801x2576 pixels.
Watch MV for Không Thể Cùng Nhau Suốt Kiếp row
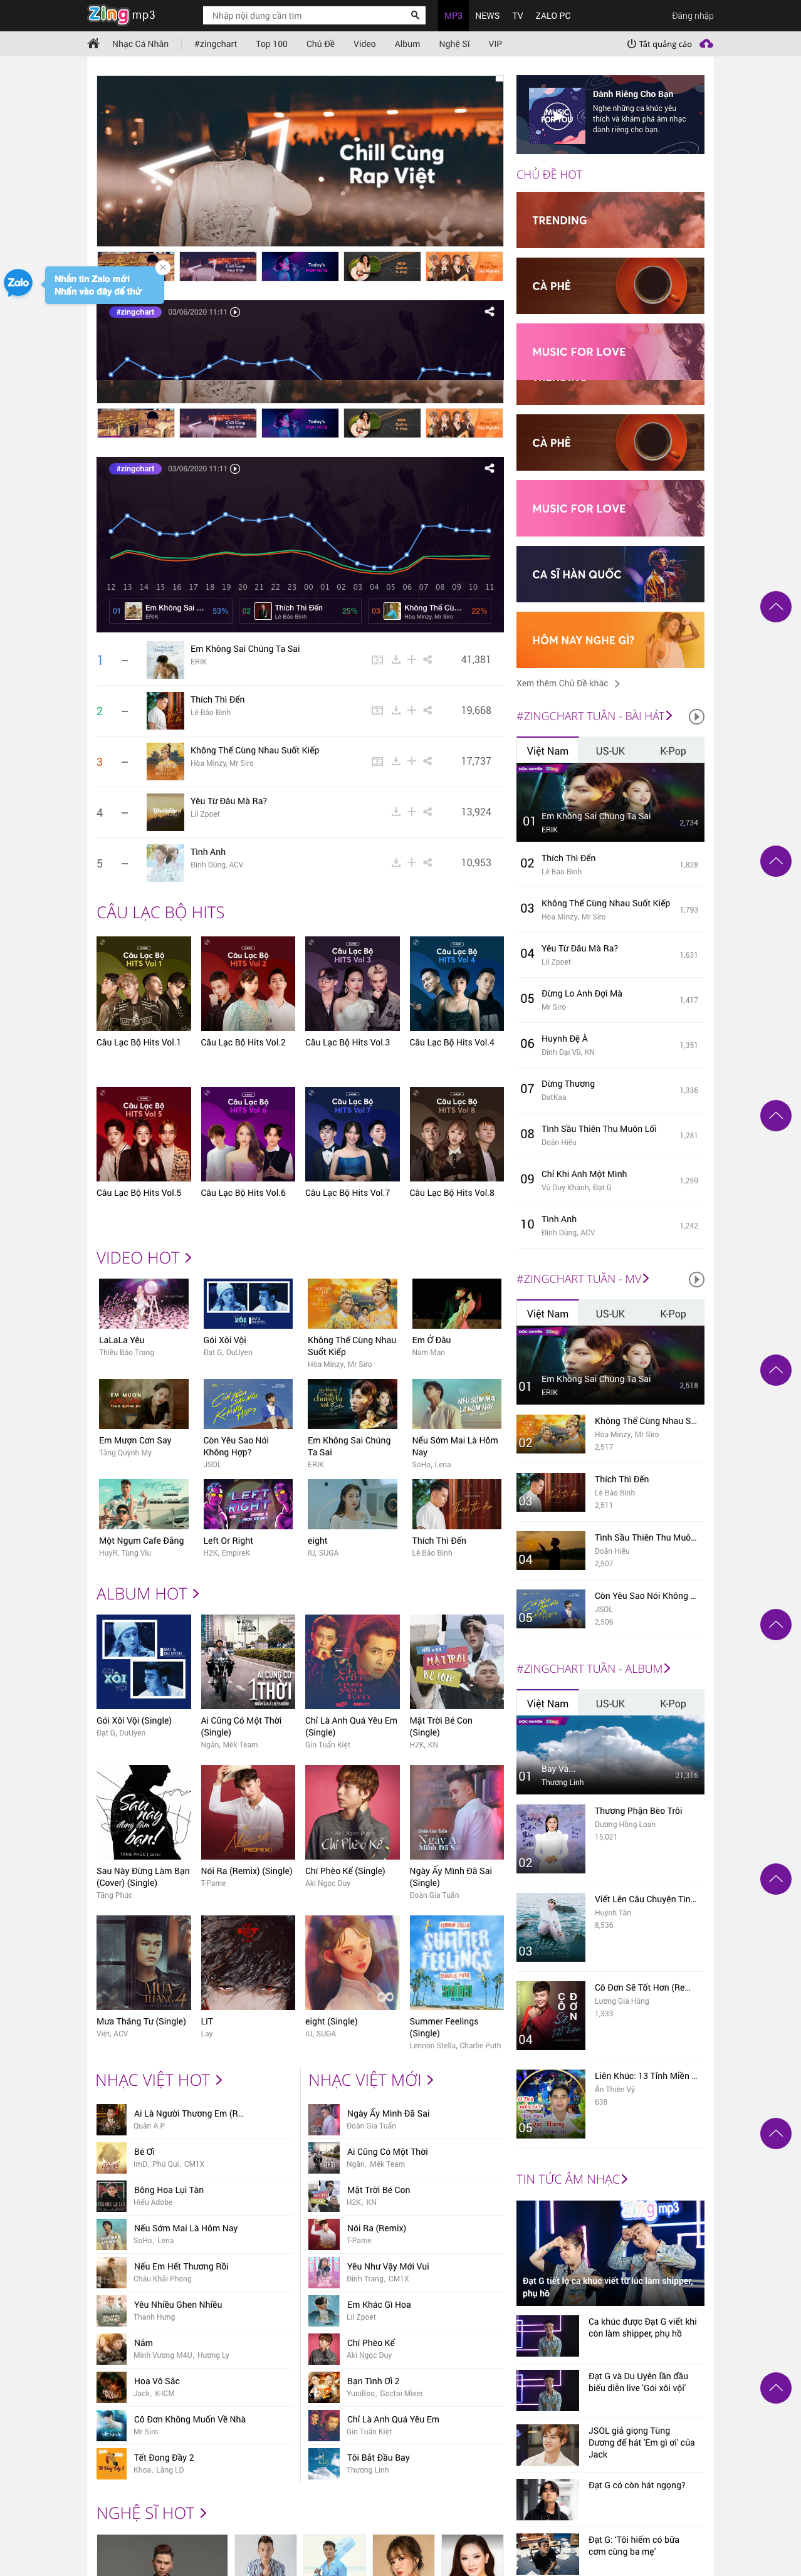tap(377, 762)
